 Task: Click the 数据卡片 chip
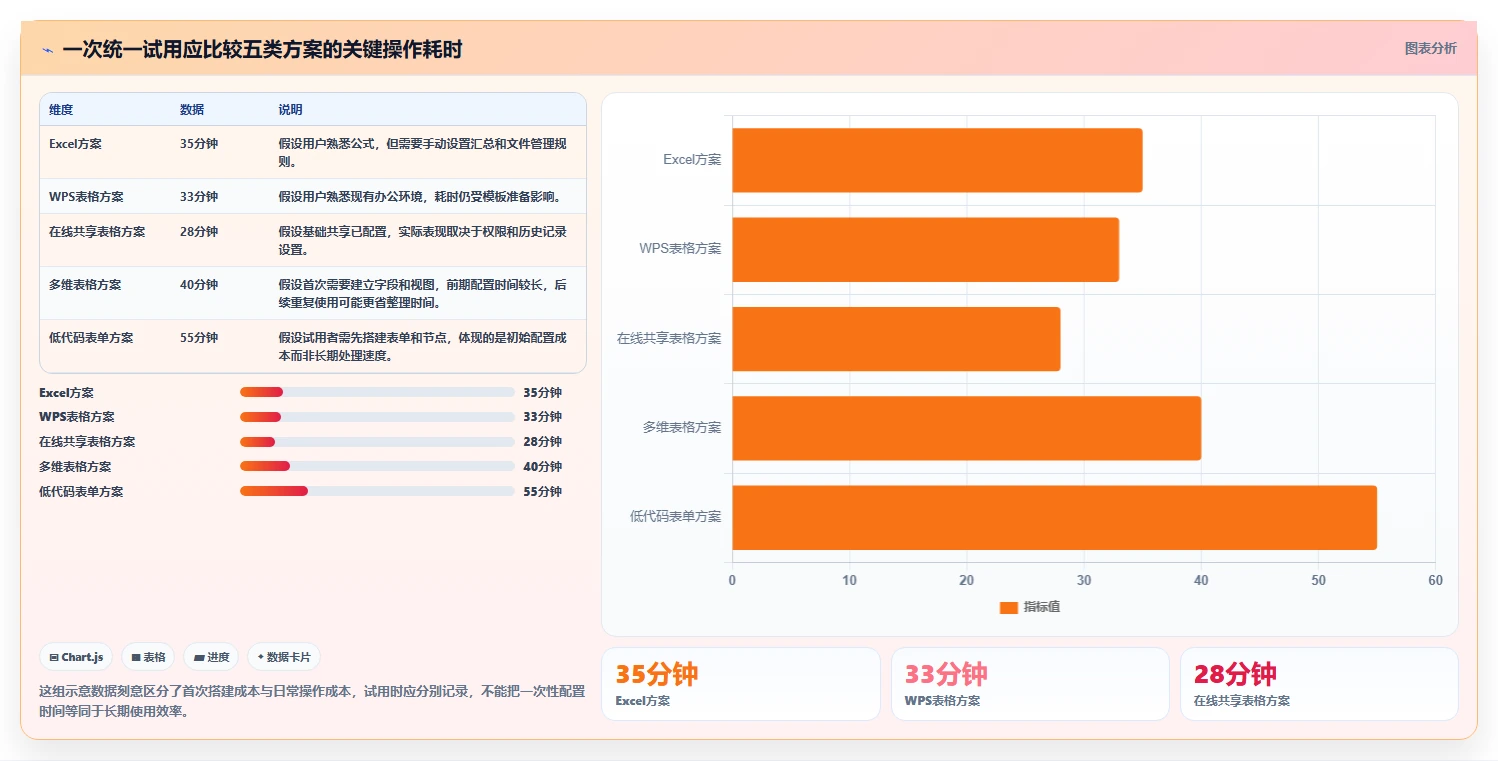(x=284, y=657)
